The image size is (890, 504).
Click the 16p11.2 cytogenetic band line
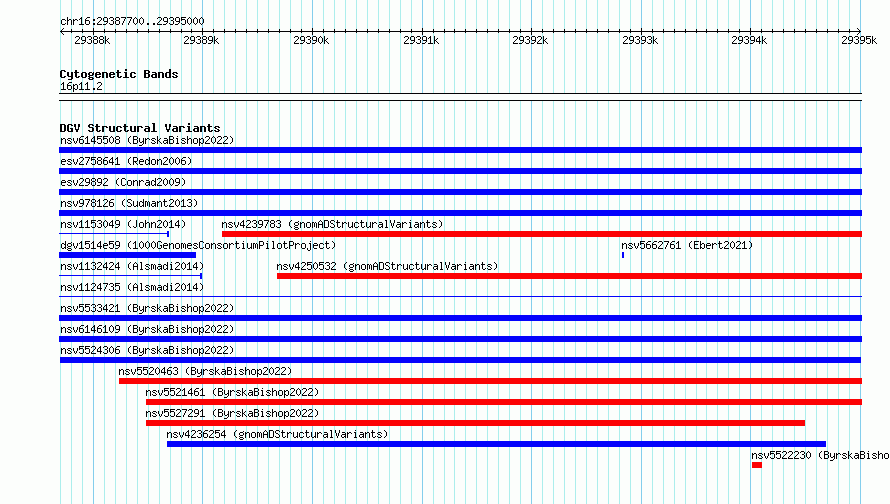(460, 97)
